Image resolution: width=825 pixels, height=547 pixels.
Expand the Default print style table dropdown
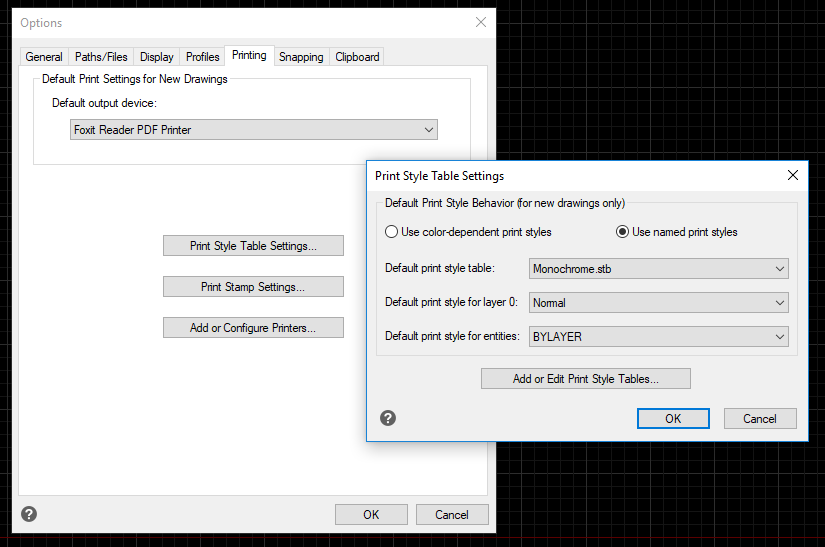click(x=658, y=268)
